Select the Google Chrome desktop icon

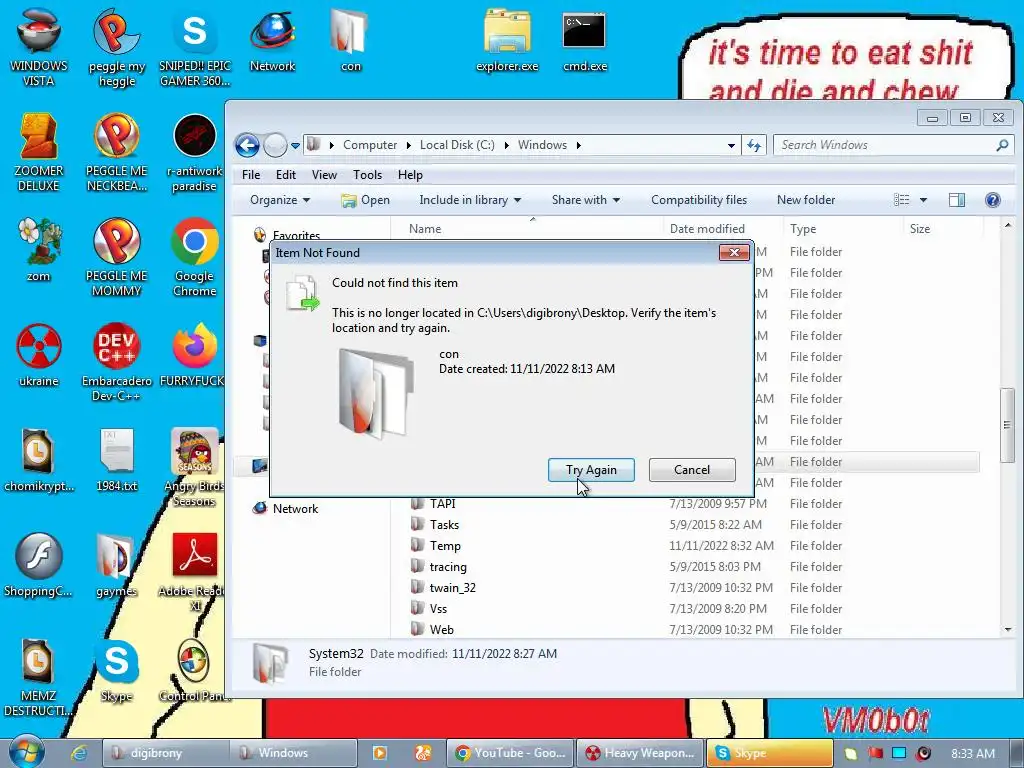195,257
